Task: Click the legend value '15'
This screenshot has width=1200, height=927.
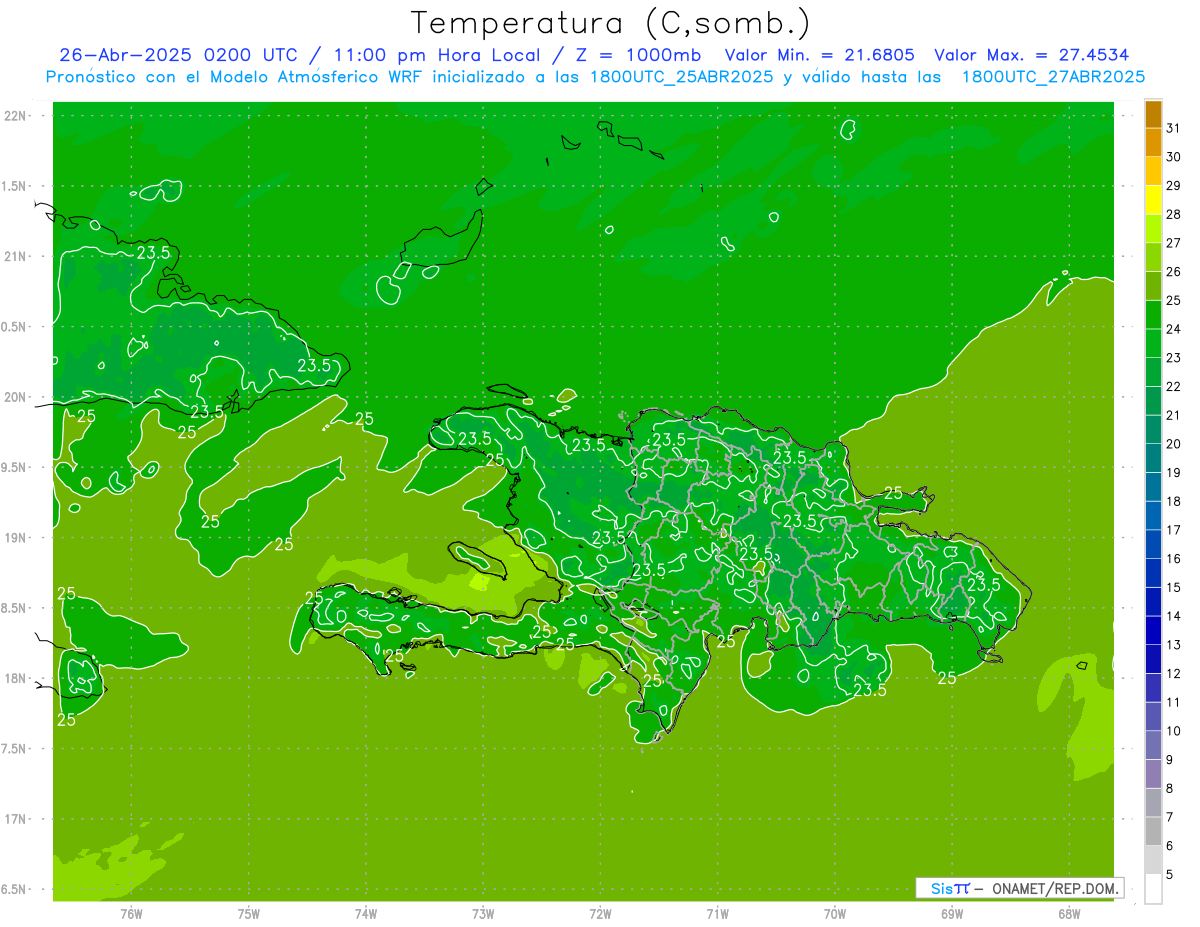Action: pyautogui.click(x=1174, y=587)
